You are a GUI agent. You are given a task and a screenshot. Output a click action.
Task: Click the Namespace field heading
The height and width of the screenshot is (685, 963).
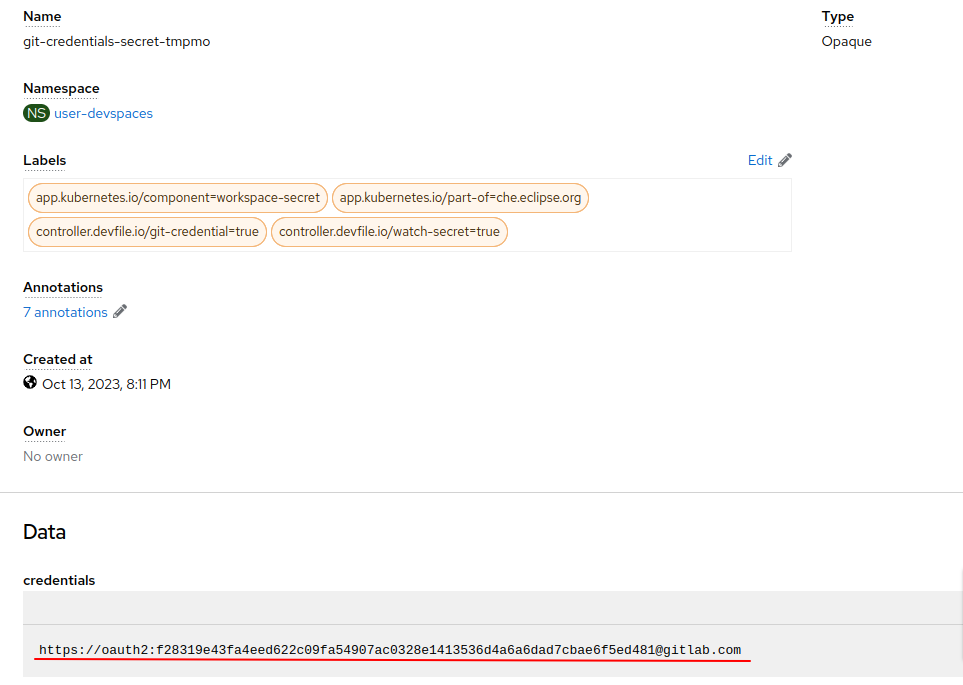[61, 88]
